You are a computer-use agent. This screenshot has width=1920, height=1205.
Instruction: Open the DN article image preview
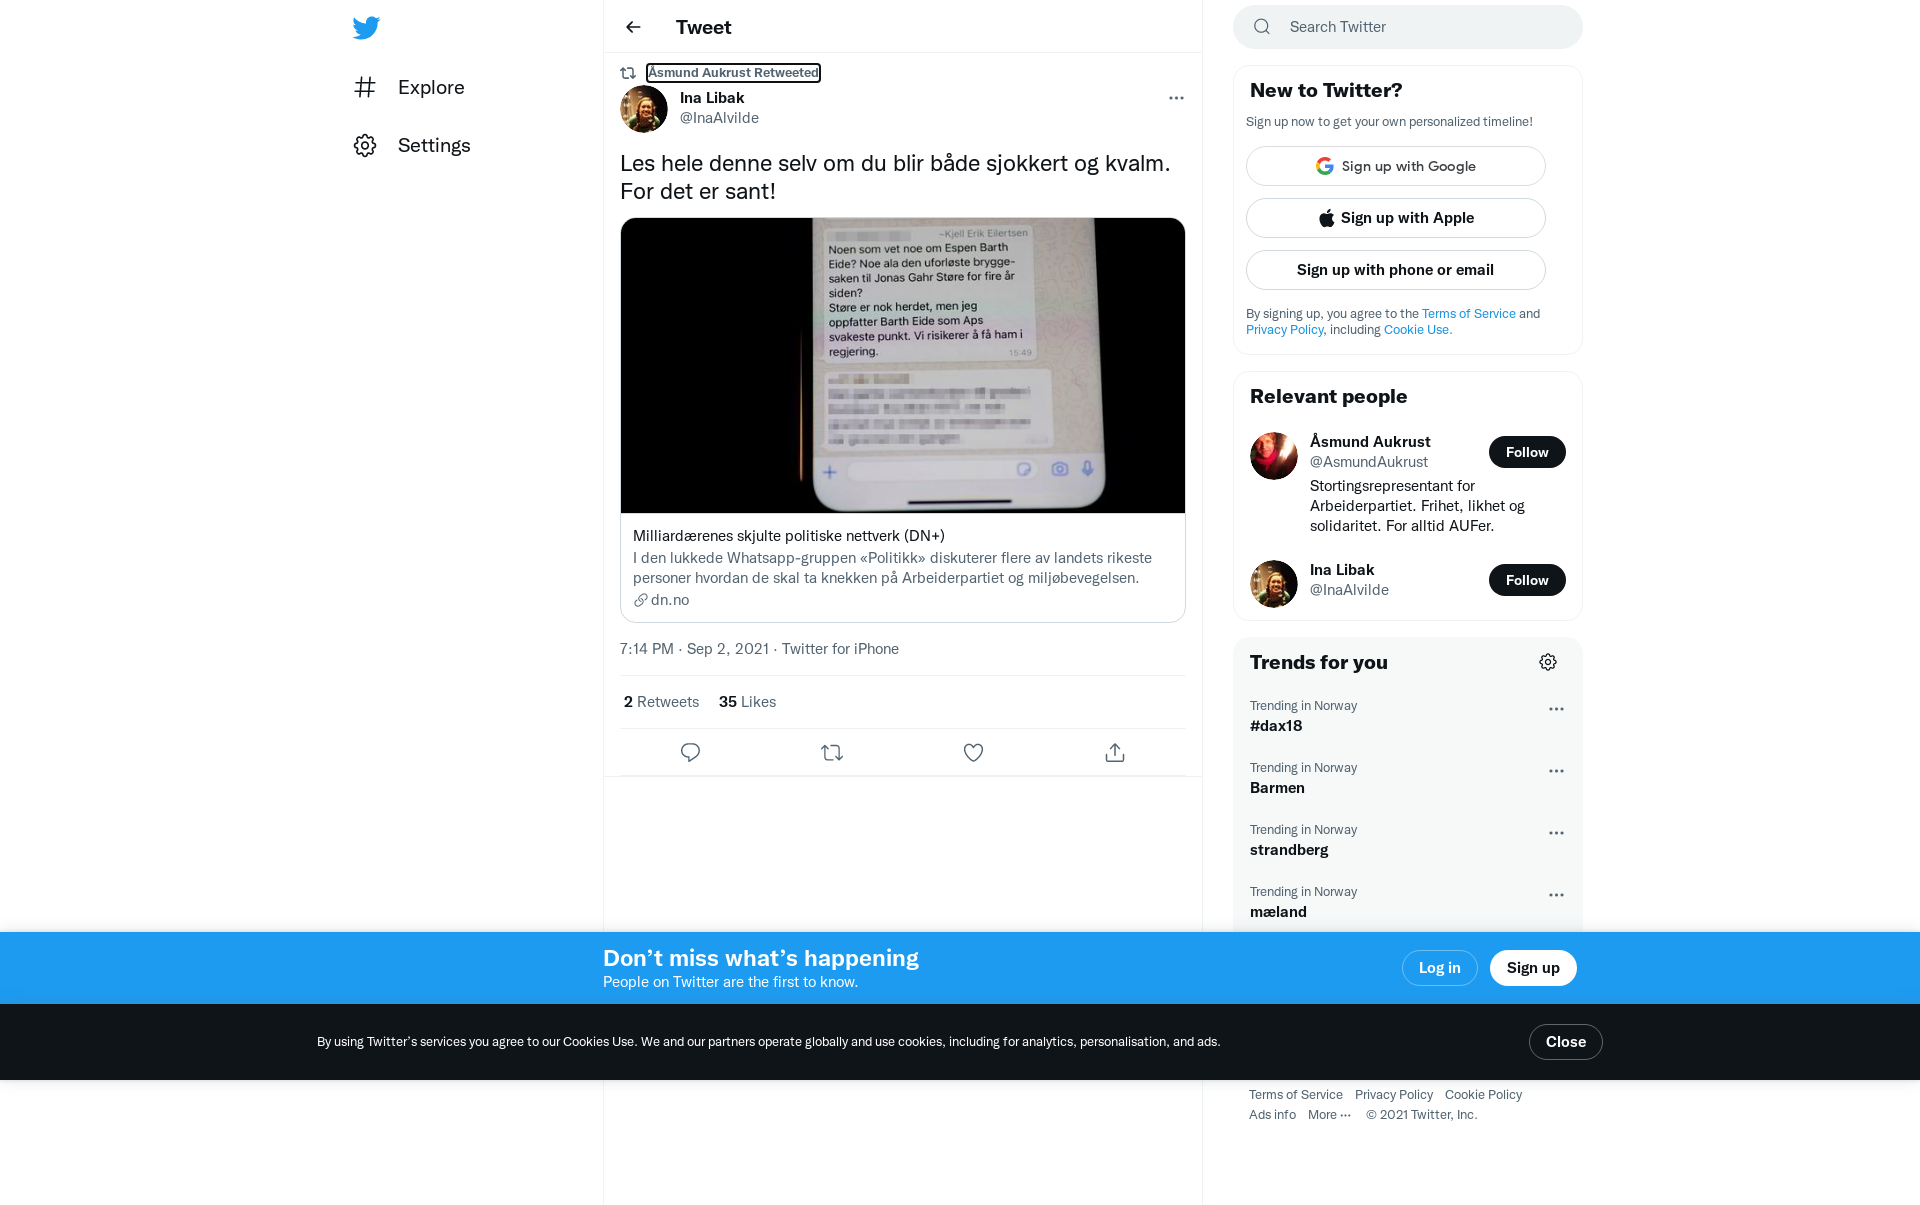[x=903, y=366]
